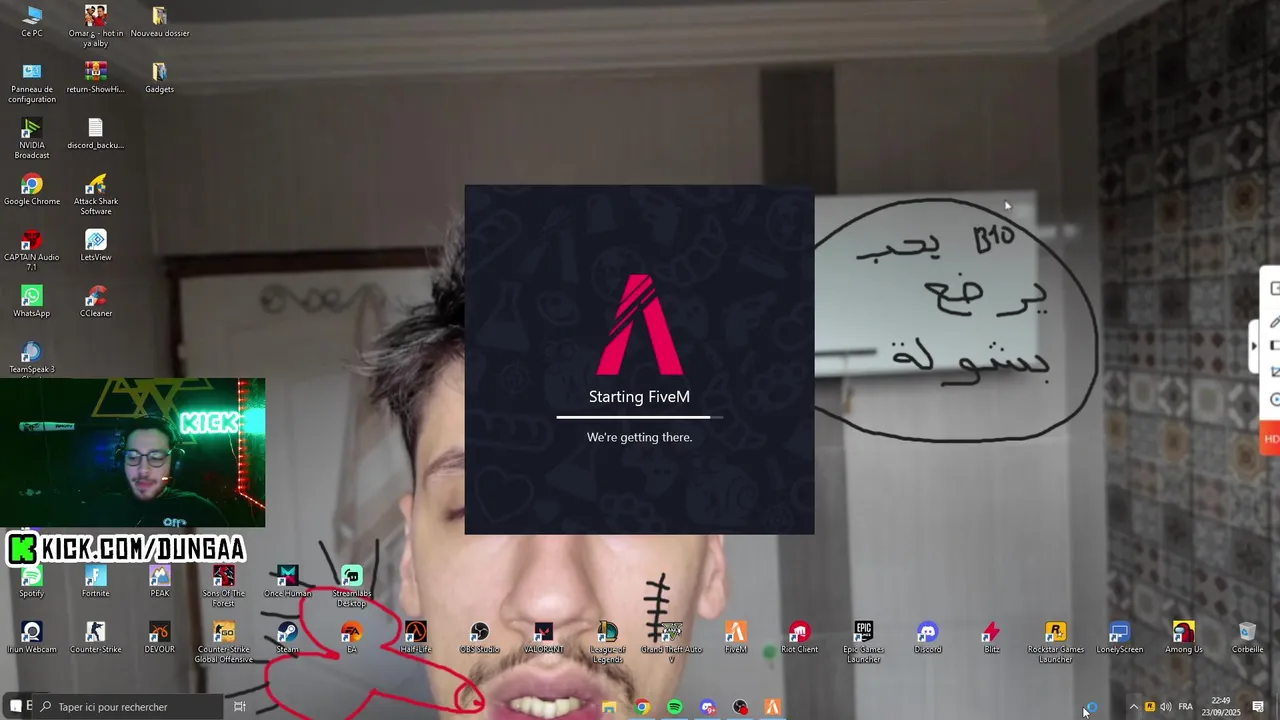Image resolution: width=1280 pixels, height=720 pixels.
Task: Open the Corbeille recycle bin
Action: pos(1248,637)
